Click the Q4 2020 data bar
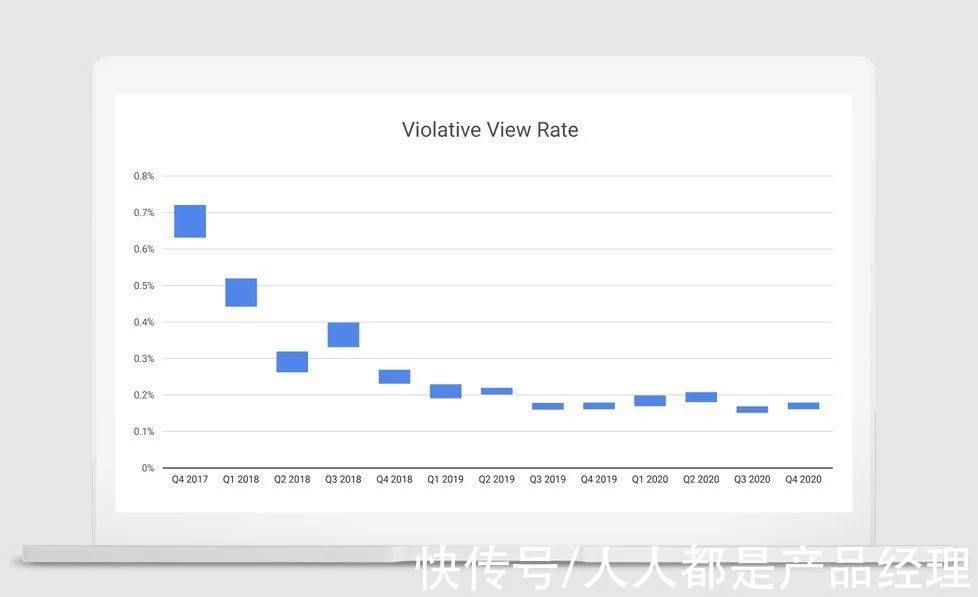 click(803, 406)
